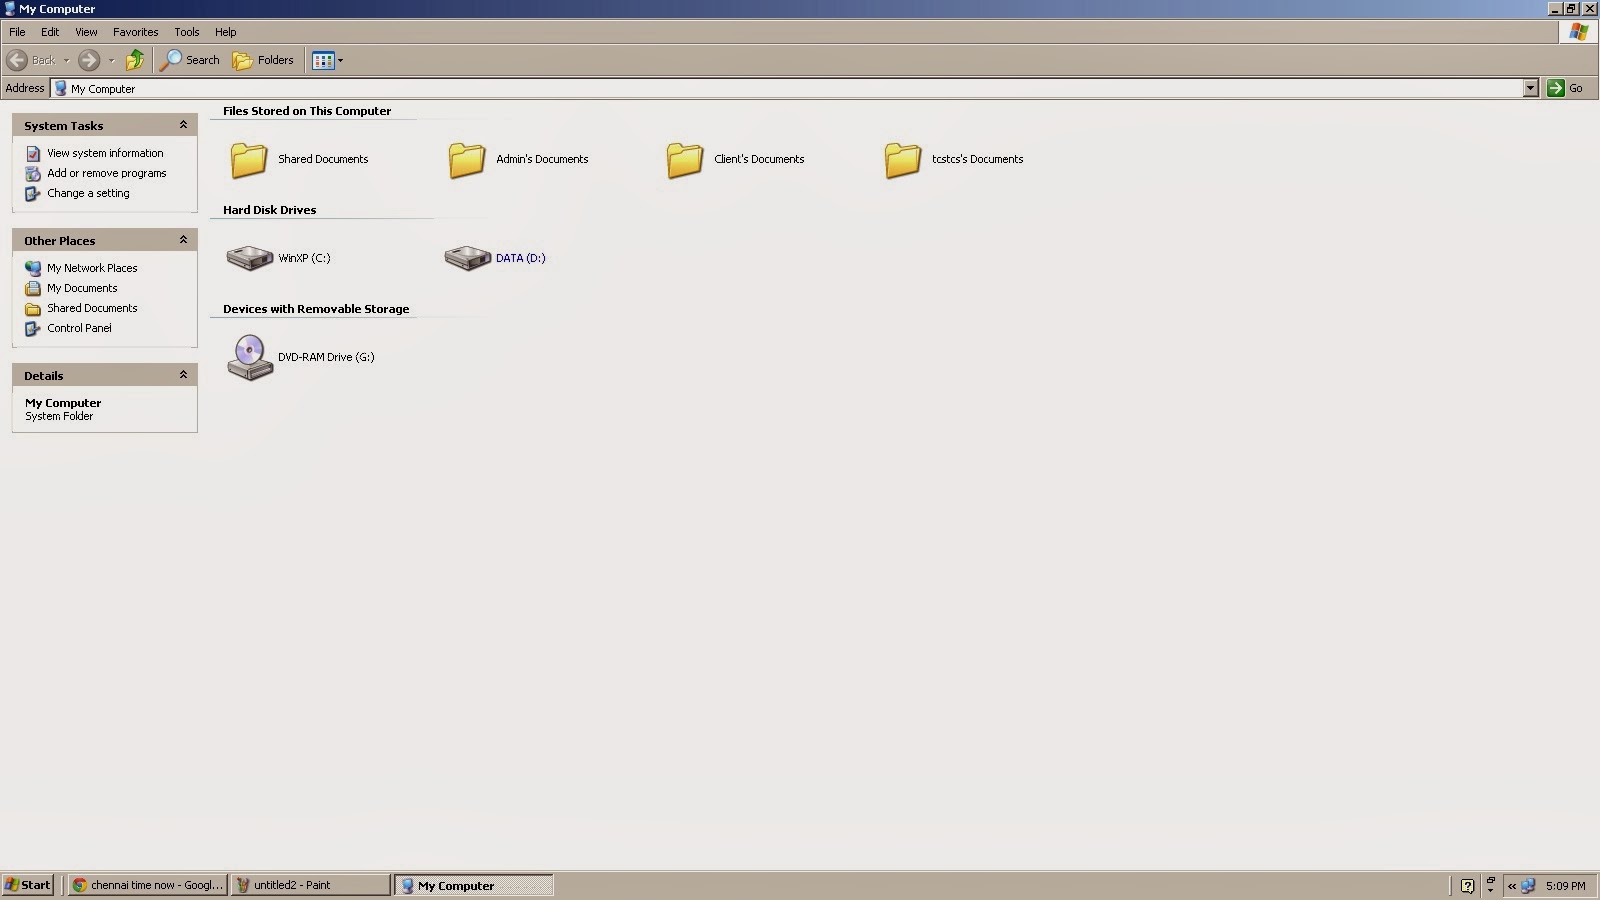The width and height of the screenshot is (1600, 900).
Task: Click the network tray icon
Action: click(x=1528, y=886)
